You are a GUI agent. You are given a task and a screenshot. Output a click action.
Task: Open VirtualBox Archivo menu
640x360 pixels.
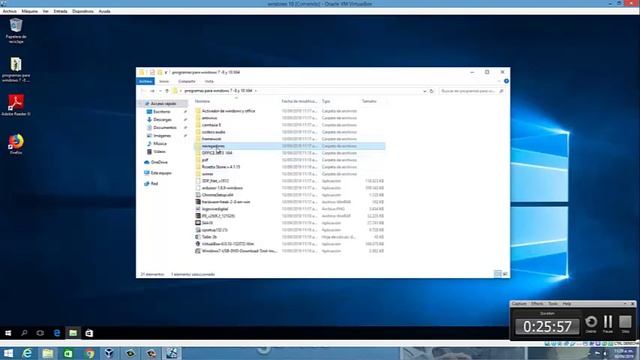10,11
